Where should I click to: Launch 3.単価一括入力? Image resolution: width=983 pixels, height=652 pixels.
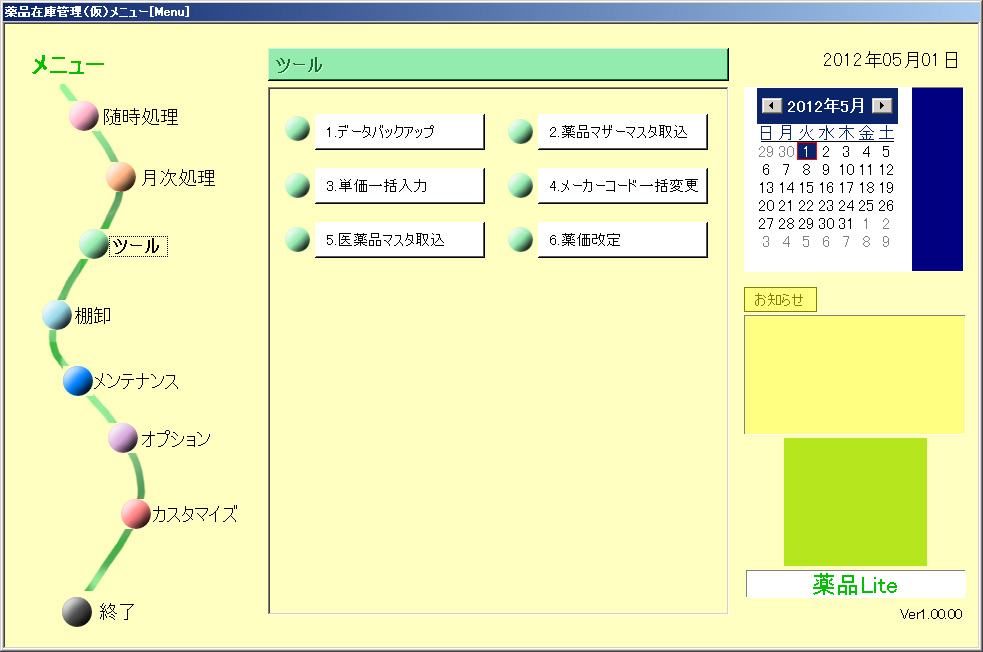click(399, 186)
